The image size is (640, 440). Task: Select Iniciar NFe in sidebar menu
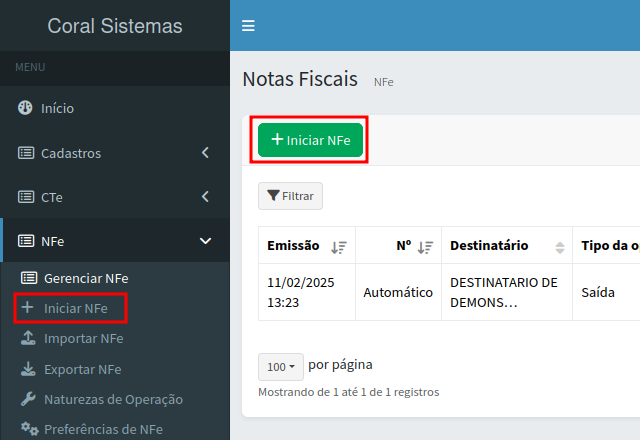75,308
